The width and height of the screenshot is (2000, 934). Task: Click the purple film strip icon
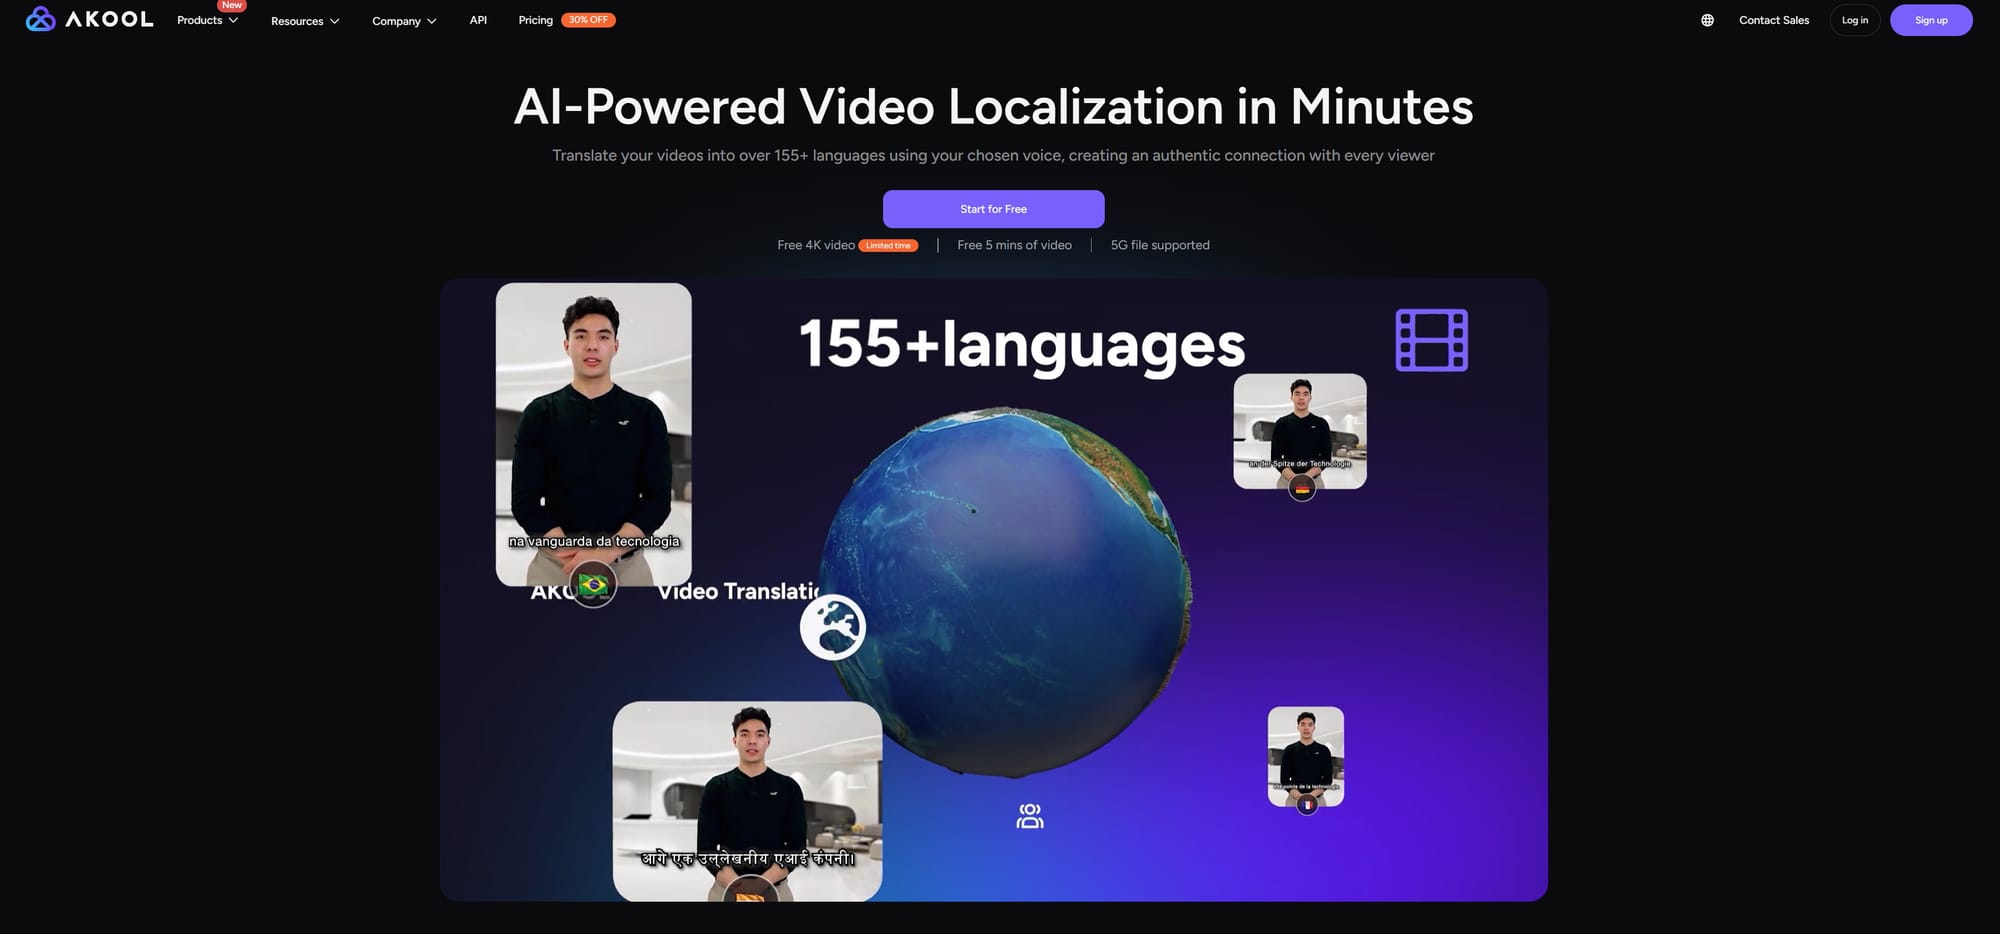pos(1432,340)
